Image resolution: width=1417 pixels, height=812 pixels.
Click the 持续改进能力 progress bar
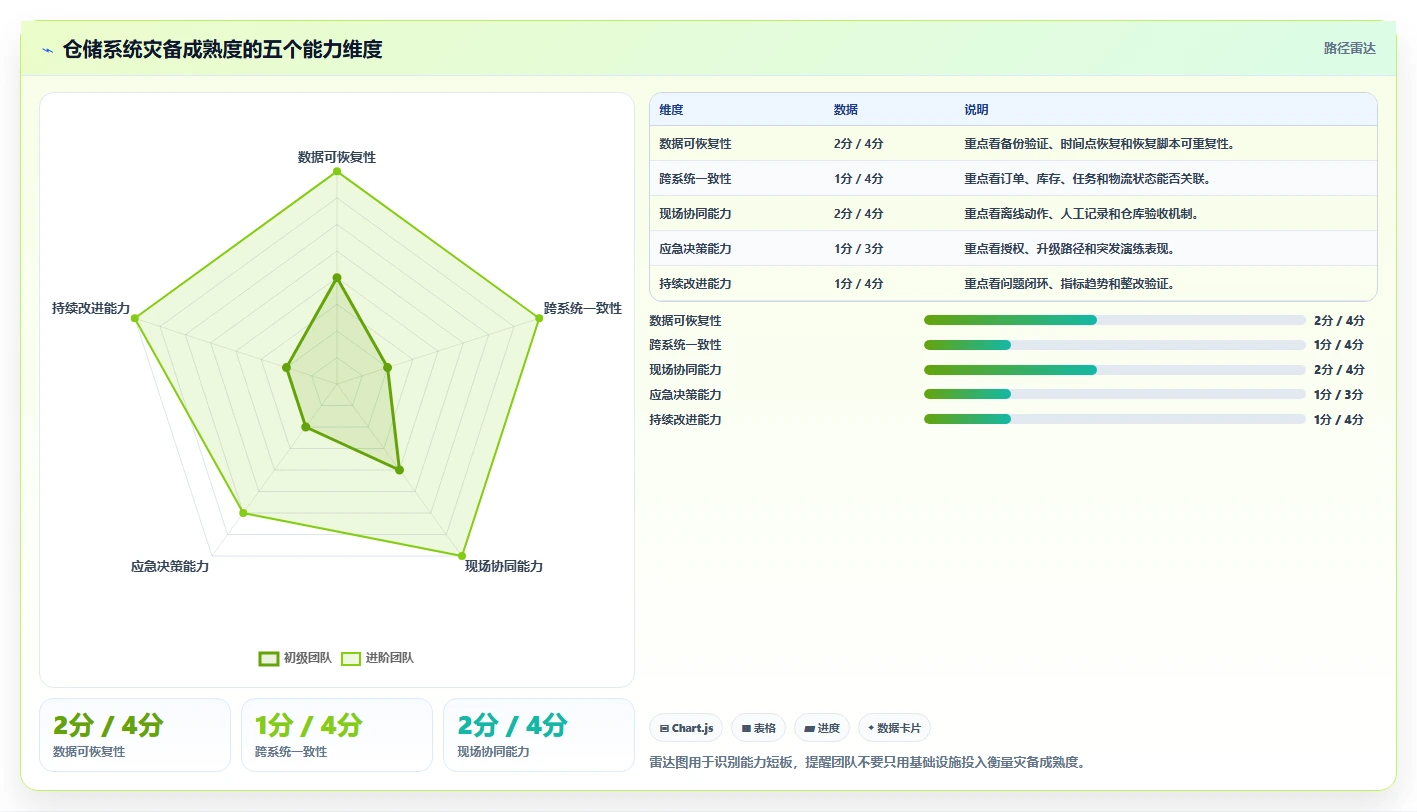(1115, 420)
